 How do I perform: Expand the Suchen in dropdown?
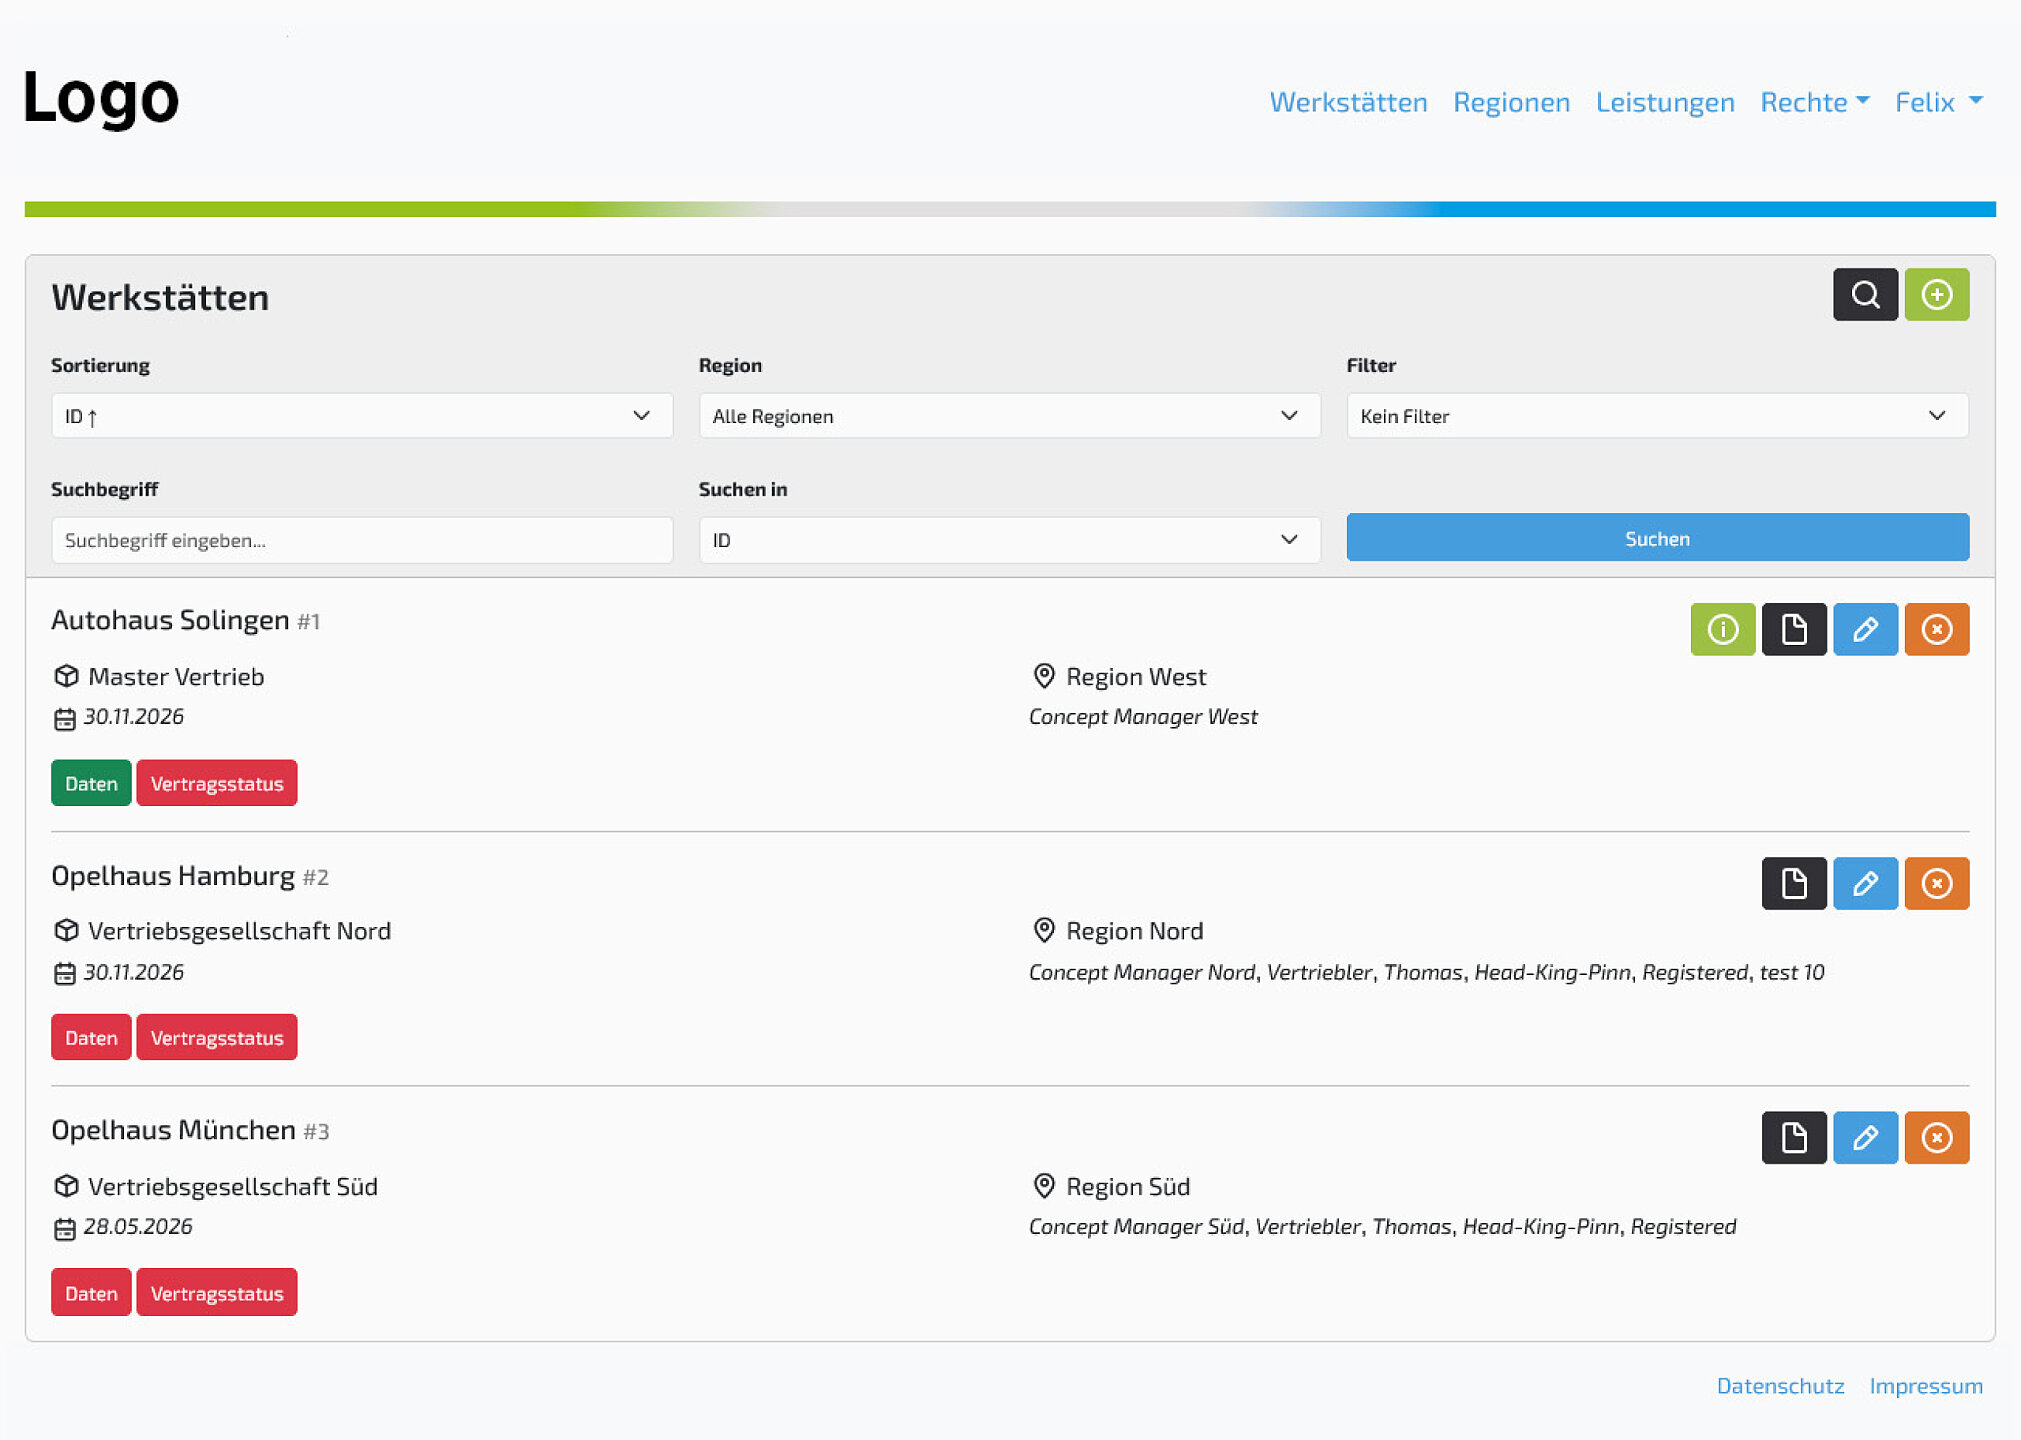pos(1009,540)
